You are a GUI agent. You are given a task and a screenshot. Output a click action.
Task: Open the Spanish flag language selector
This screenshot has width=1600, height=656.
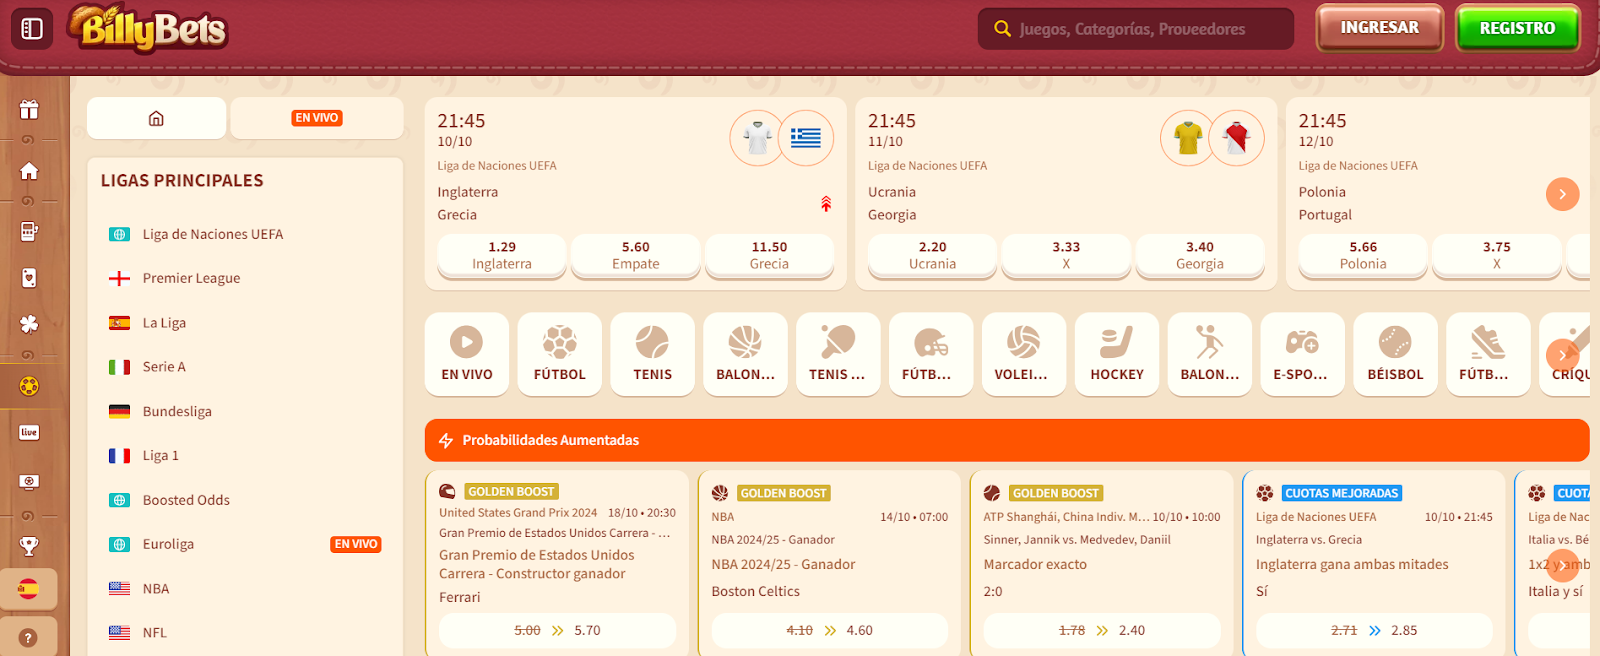[28, 590]
